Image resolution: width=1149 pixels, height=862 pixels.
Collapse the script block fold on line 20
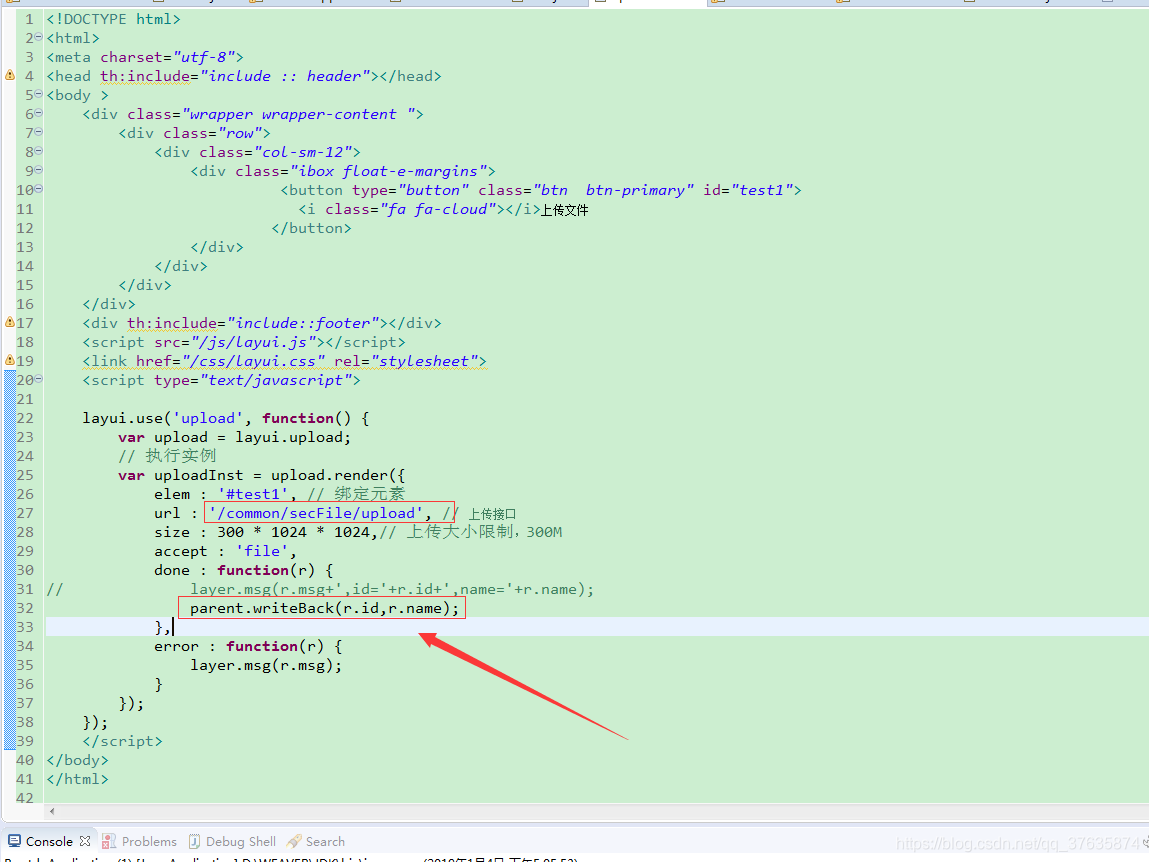click(x=36, y=379)
